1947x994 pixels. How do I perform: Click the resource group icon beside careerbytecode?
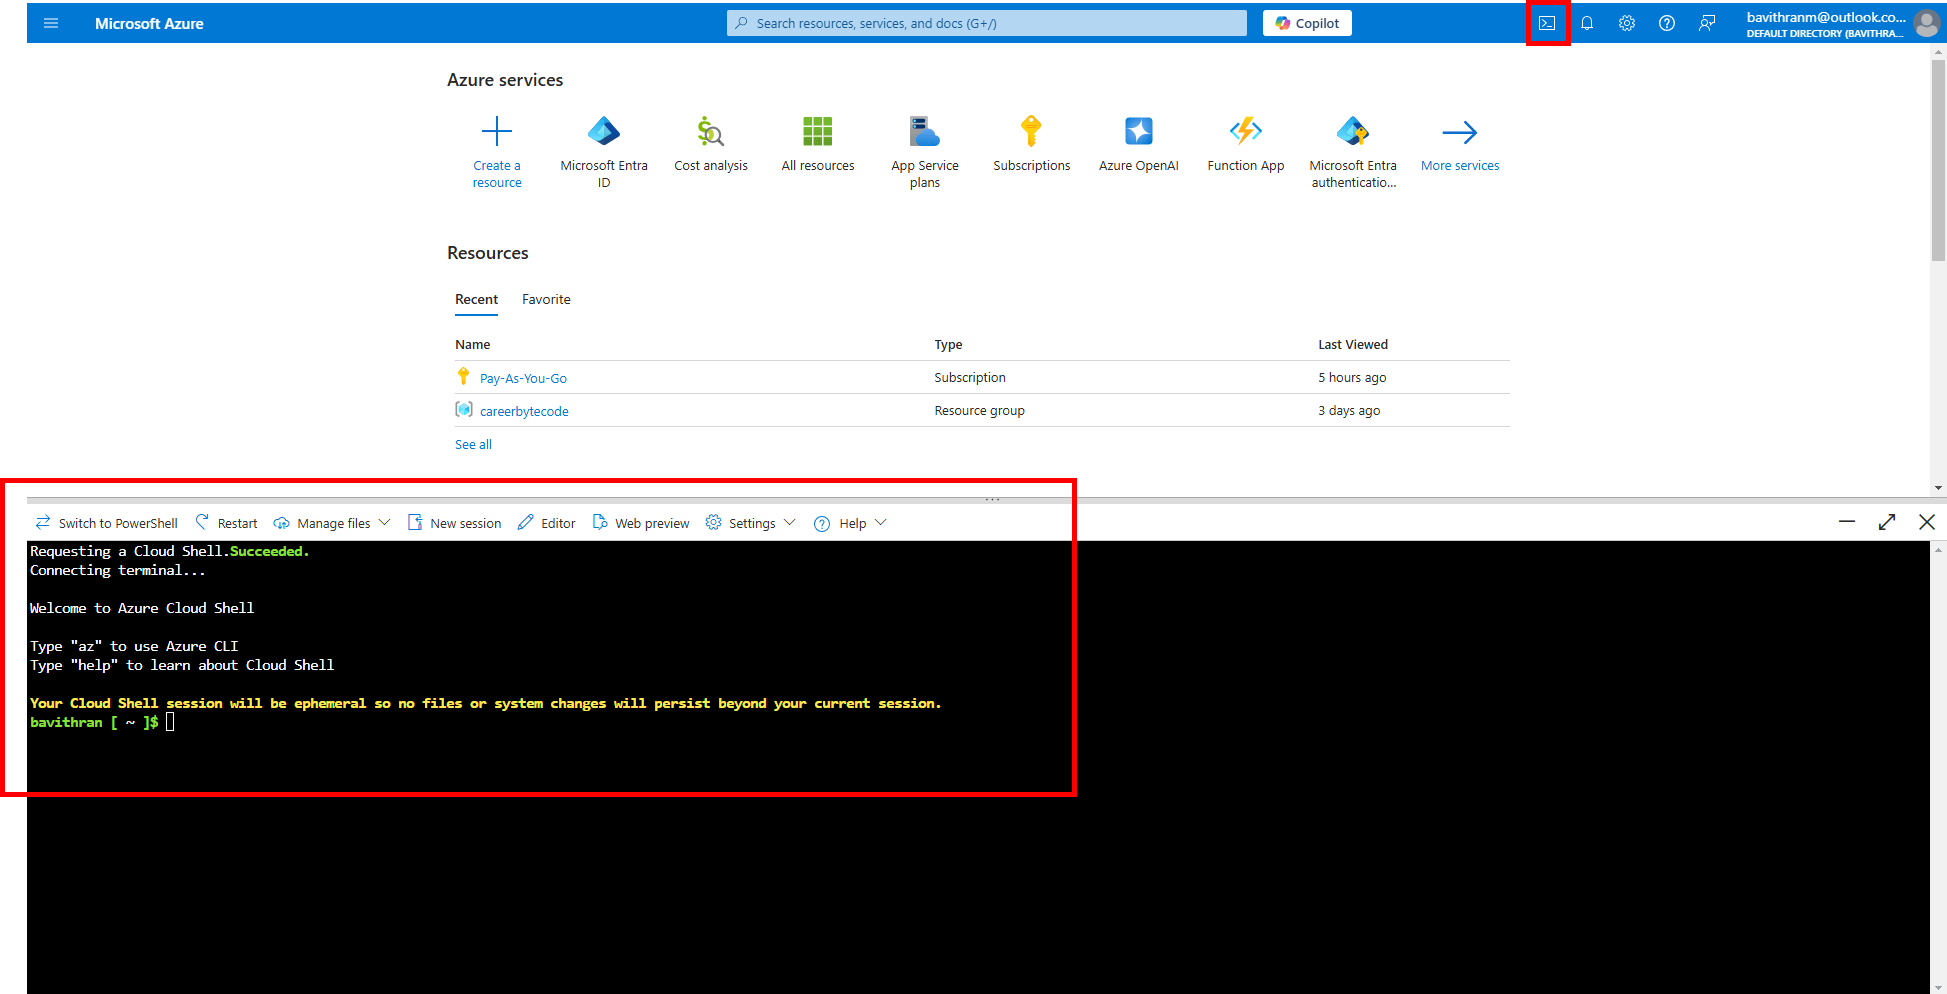[464, 409]
